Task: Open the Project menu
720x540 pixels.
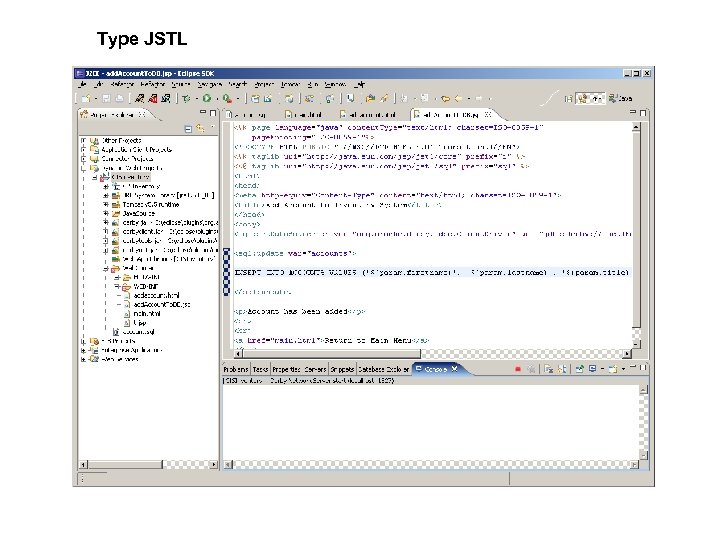Action: 264,84
